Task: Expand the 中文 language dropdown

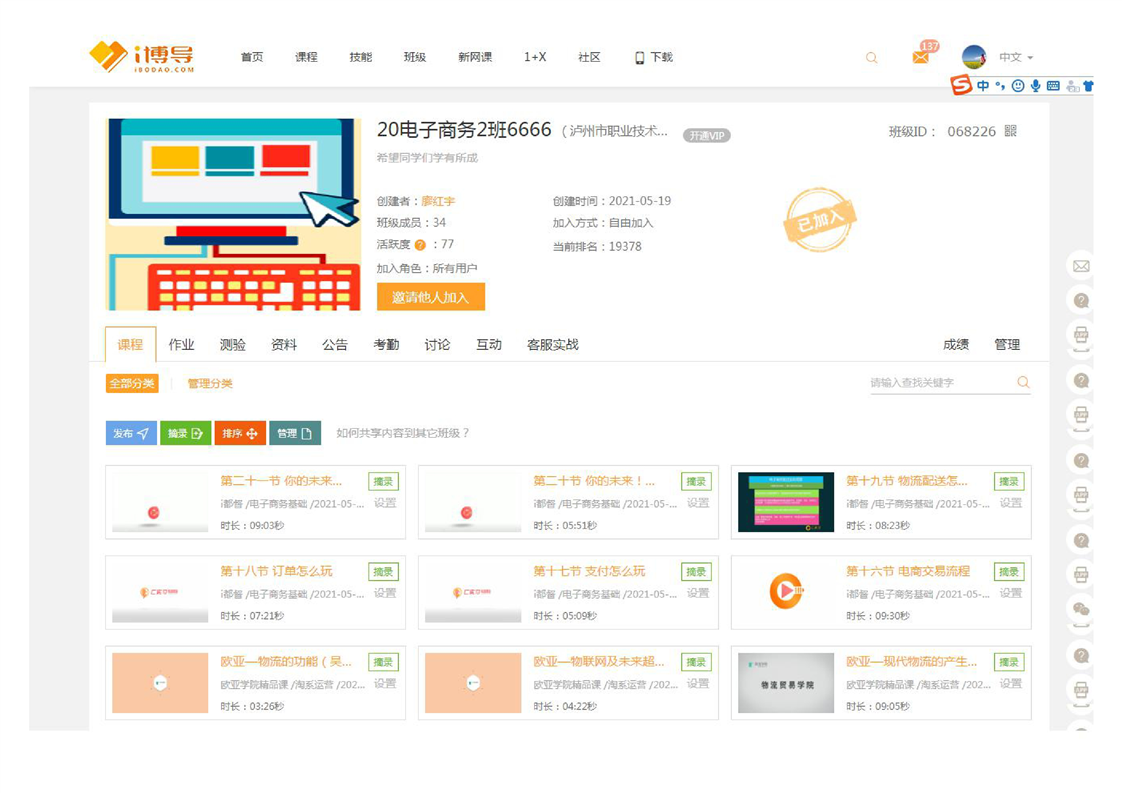Action: coord(1016,58)
